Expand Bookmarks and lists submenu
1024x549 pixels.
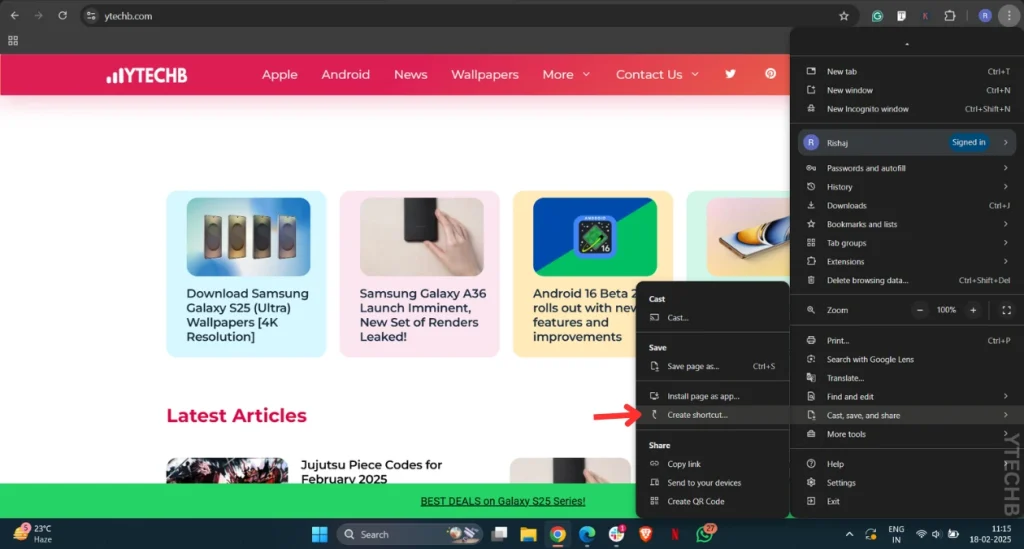pyautogui.click(x=906, y=224)
